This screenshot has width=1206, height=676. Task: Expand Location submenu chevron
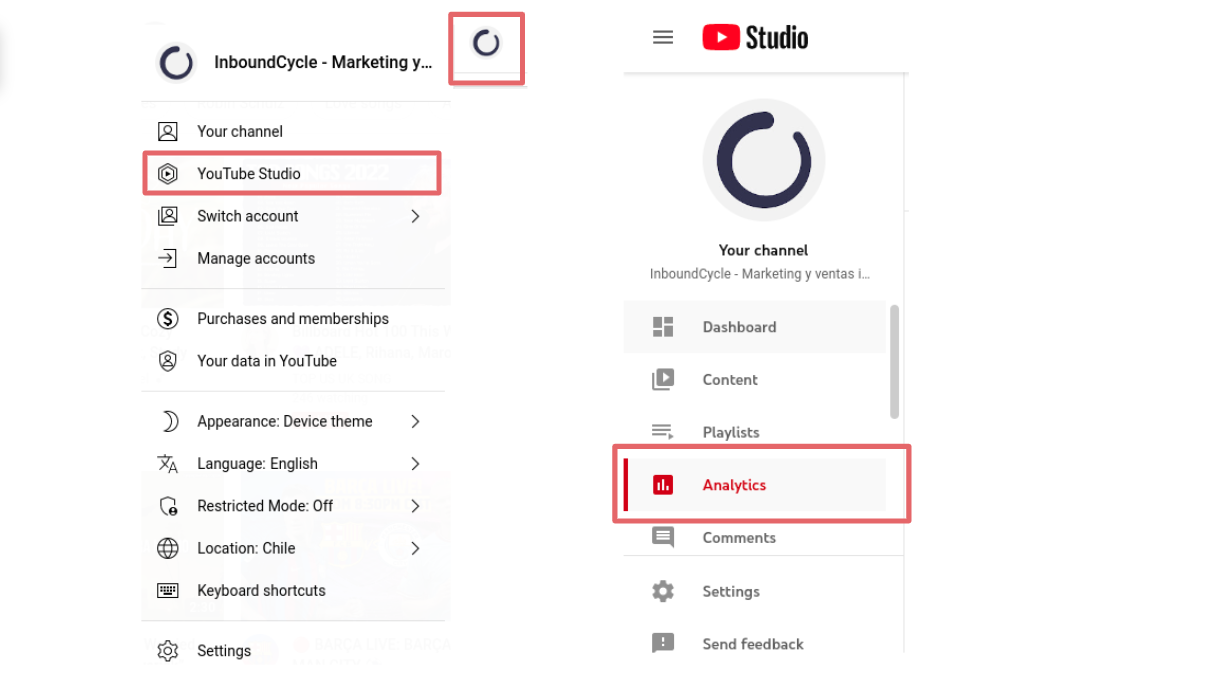coord(415,548)
